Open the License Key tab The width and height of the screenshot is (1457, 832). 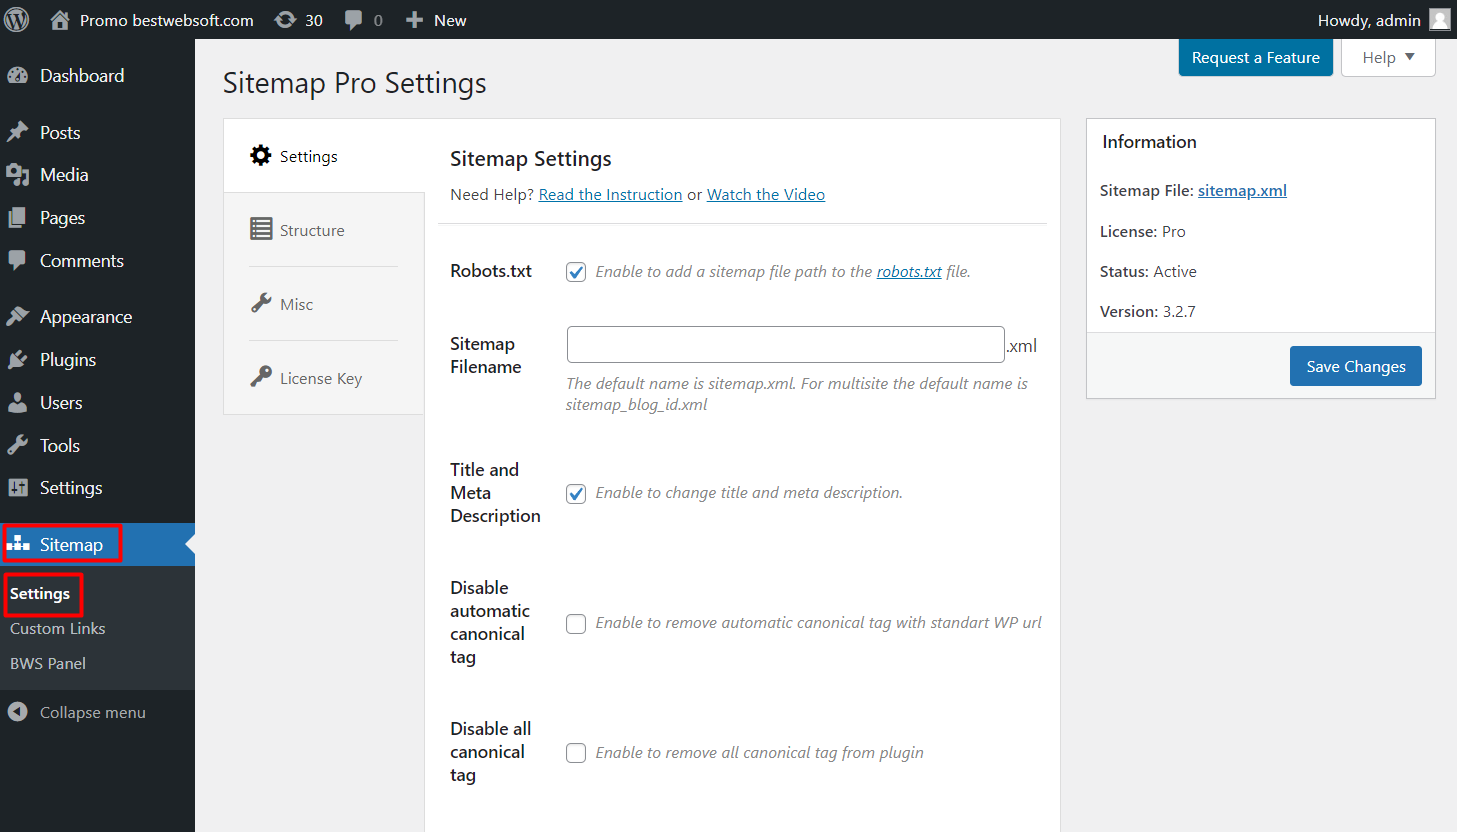tap(323, 378)
